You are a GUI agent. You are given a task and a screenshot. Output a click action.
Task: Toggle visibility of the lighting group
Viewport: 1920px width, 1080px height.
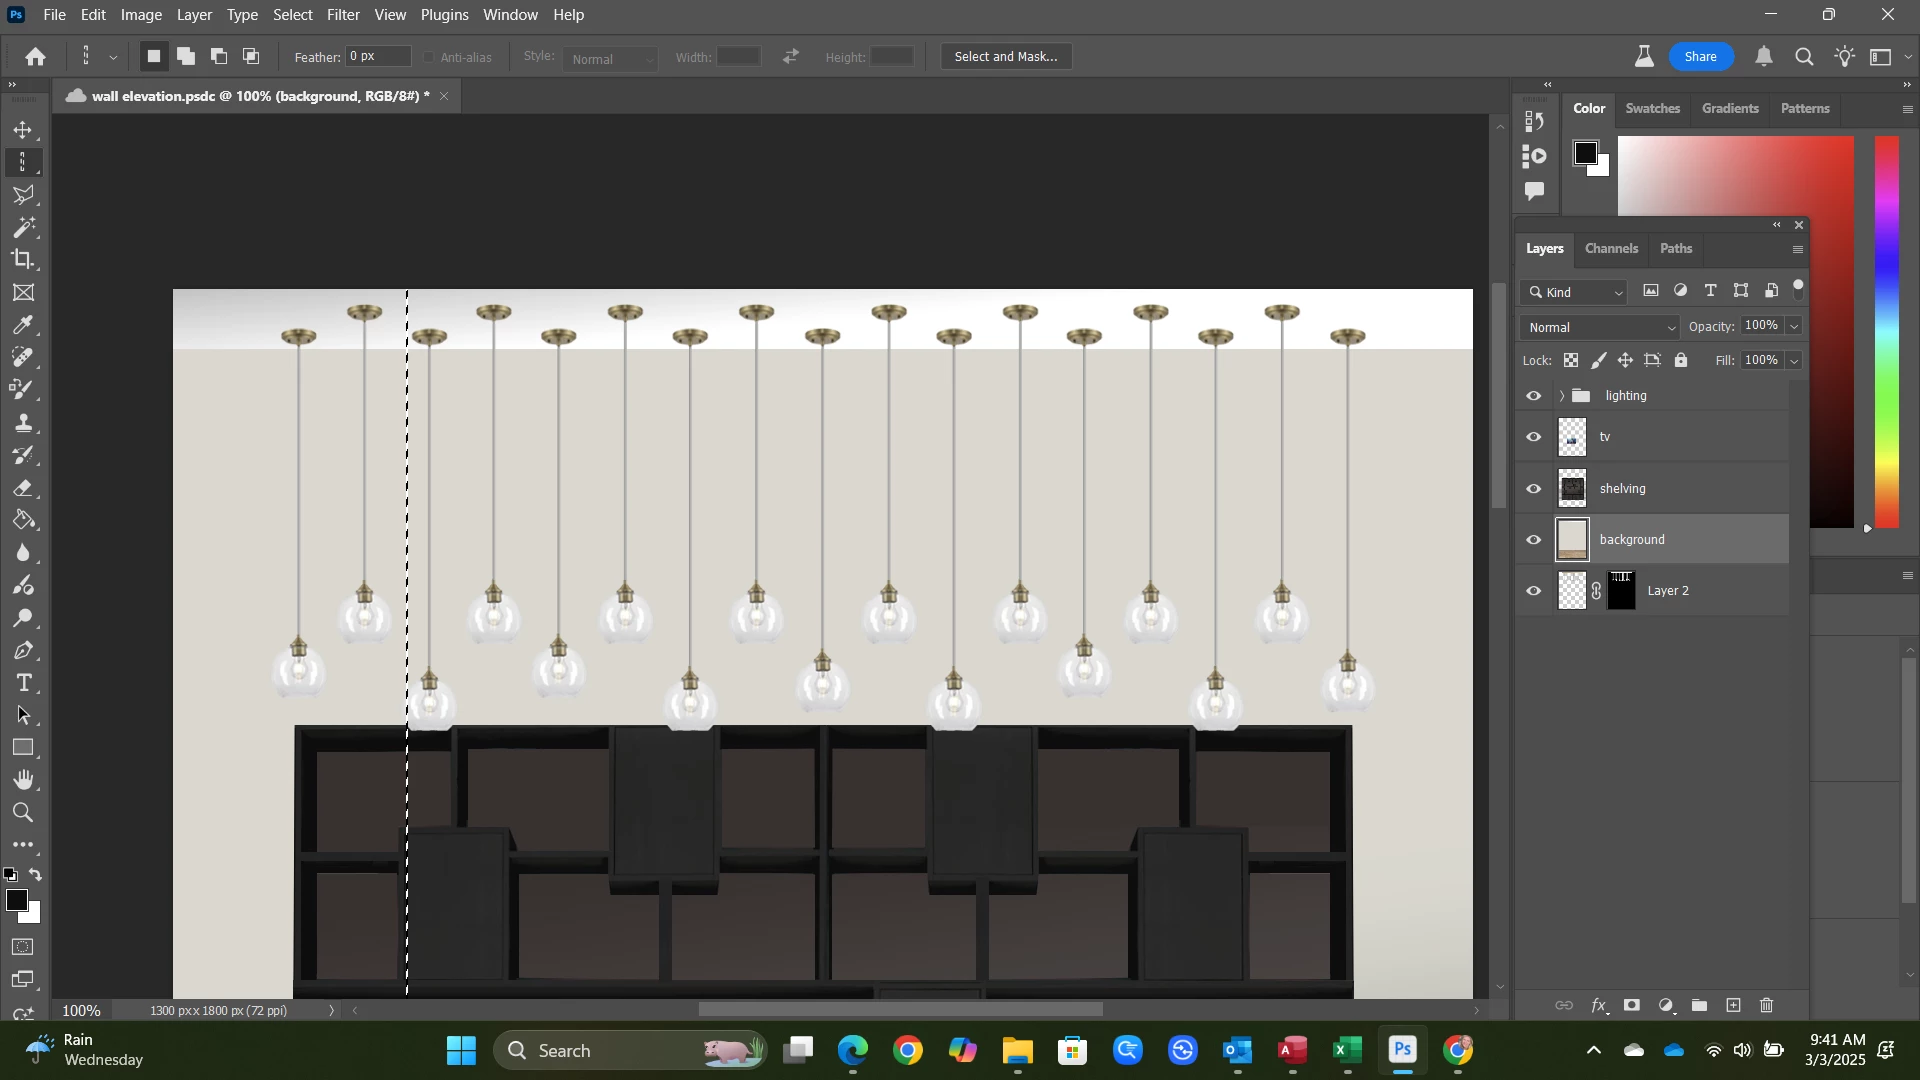point(1534,397)
